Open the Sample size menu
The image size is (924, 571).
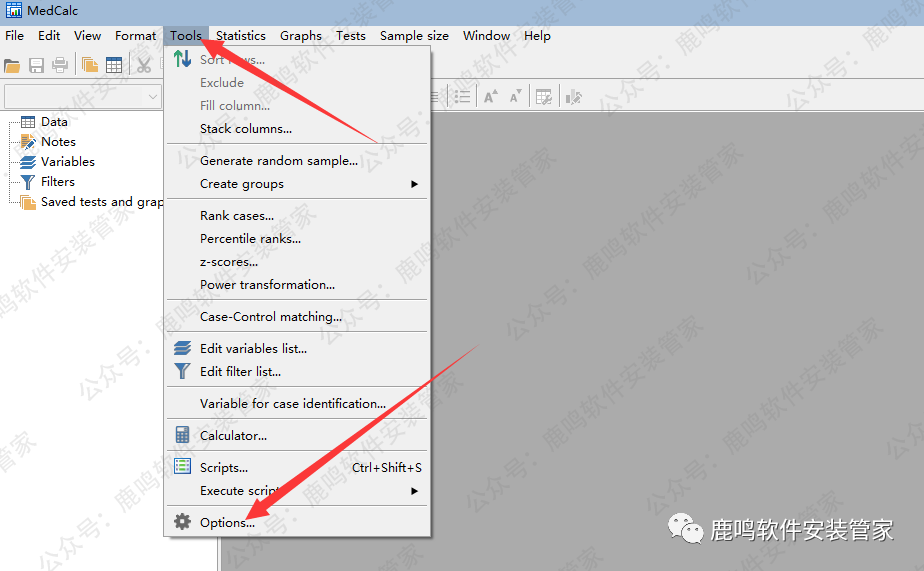pyautogui.click(x=414, y=36)
